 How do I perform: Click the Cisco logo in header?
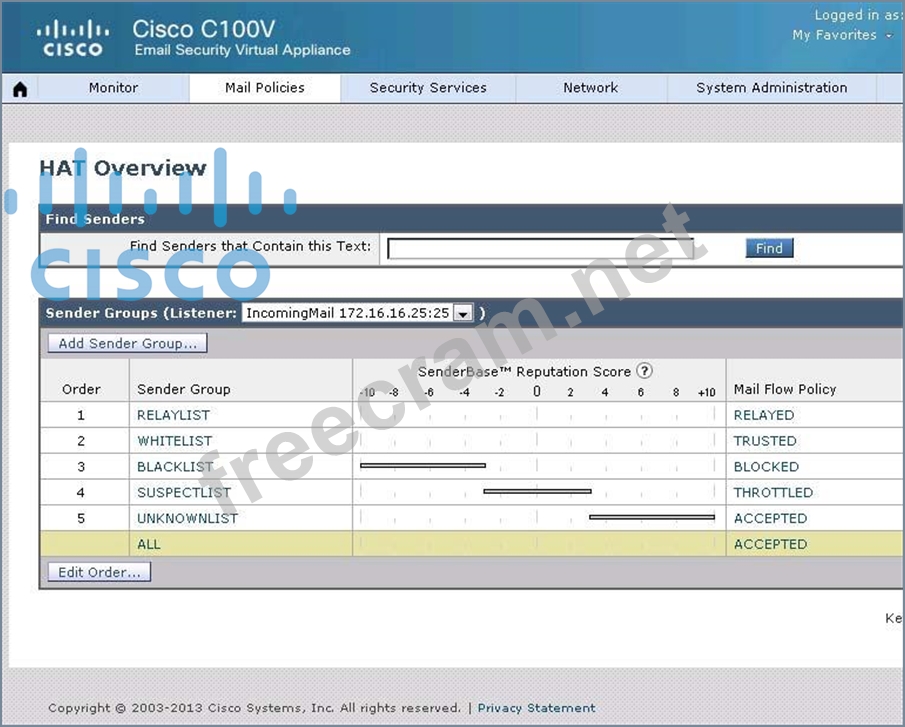coord(72,37)
